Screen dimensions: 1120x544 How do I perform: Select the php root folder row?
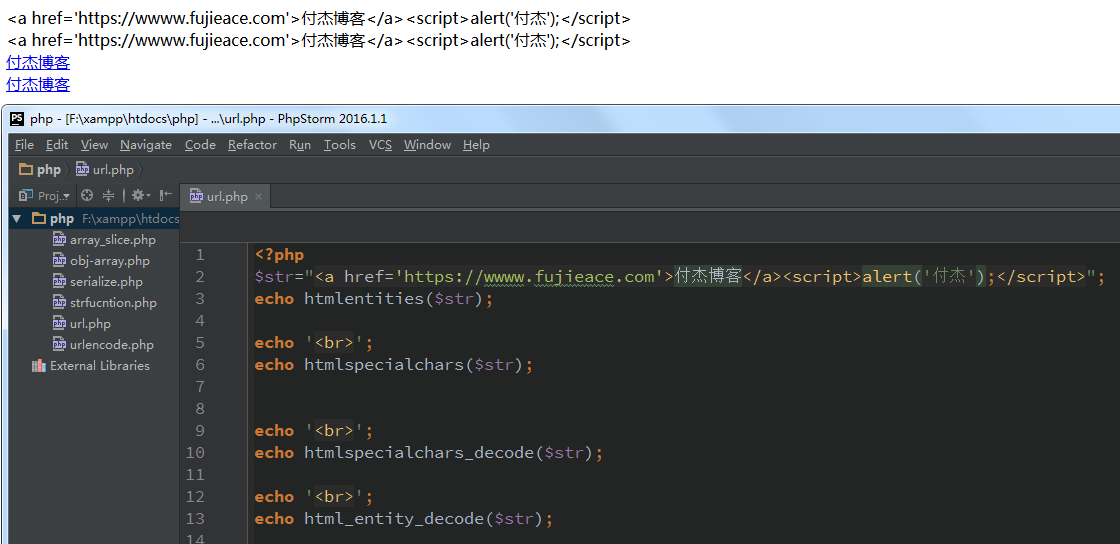[94, 218]
